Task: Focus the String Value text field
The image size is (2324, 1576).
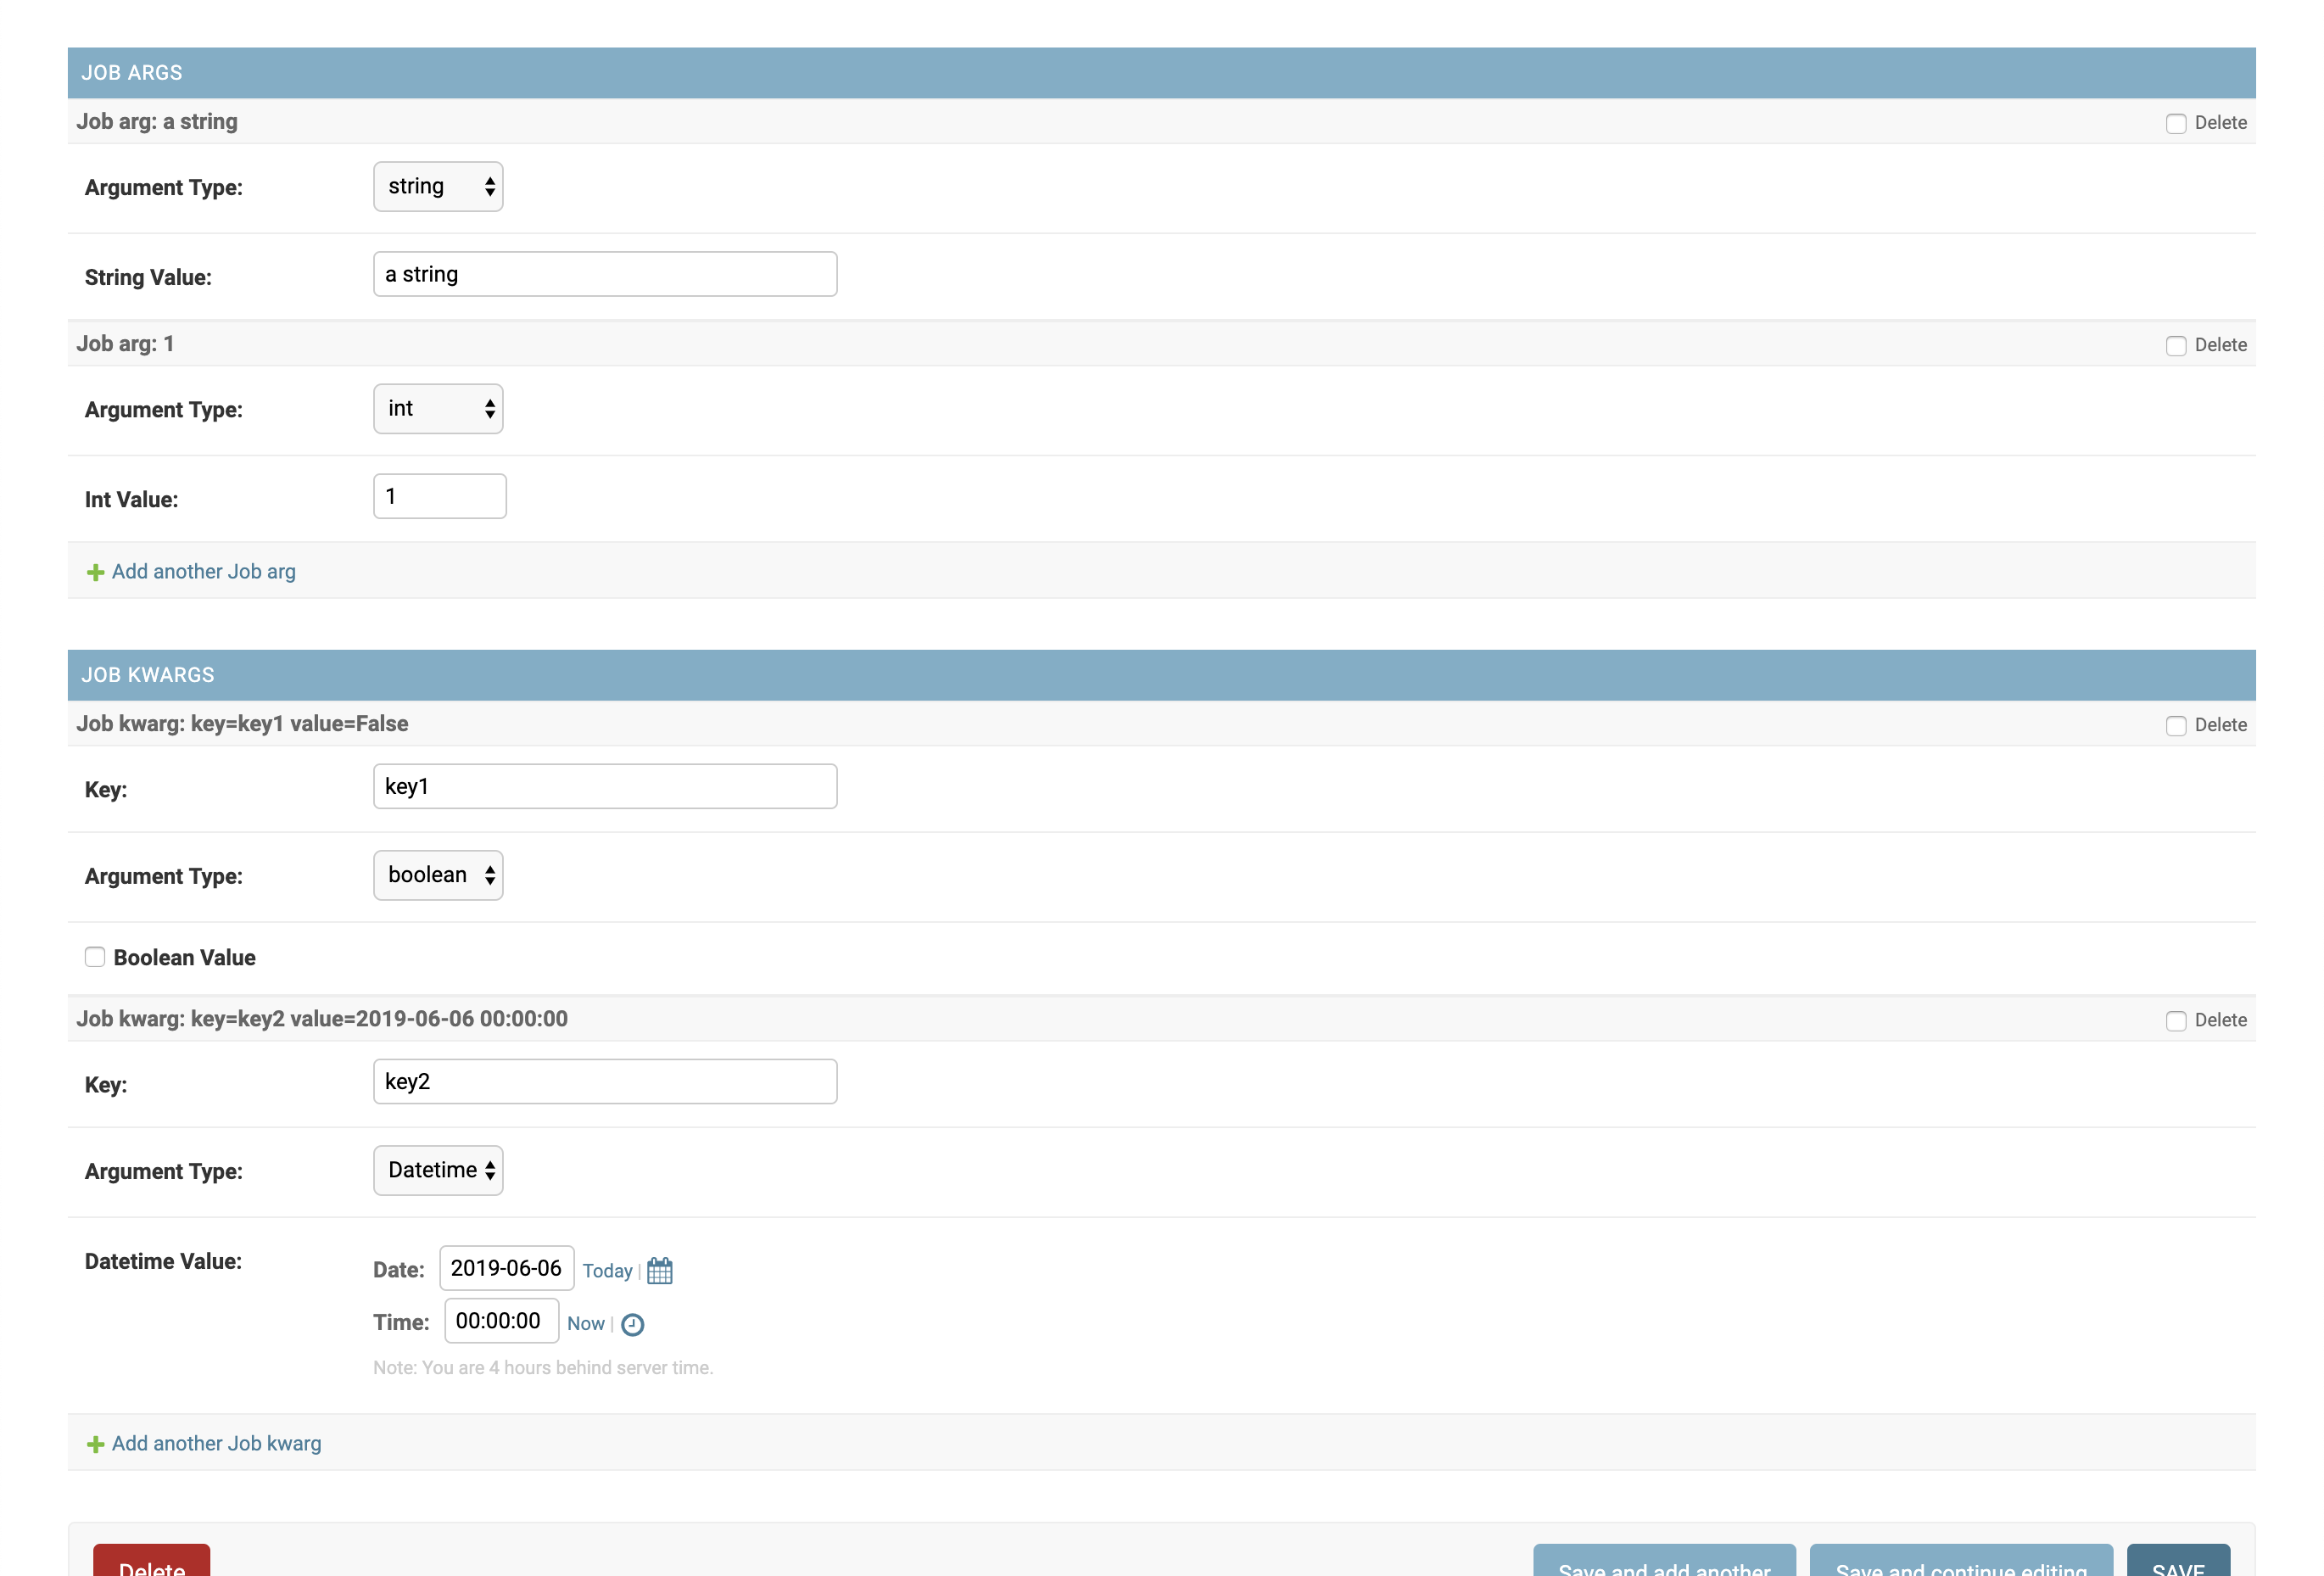Action: (x=604, y=274)
